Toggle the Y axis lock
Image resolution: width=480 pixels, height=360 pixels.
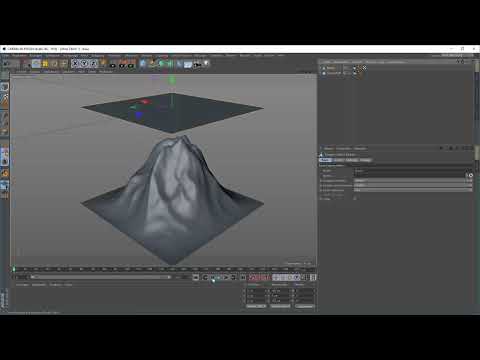coord(85,64)
